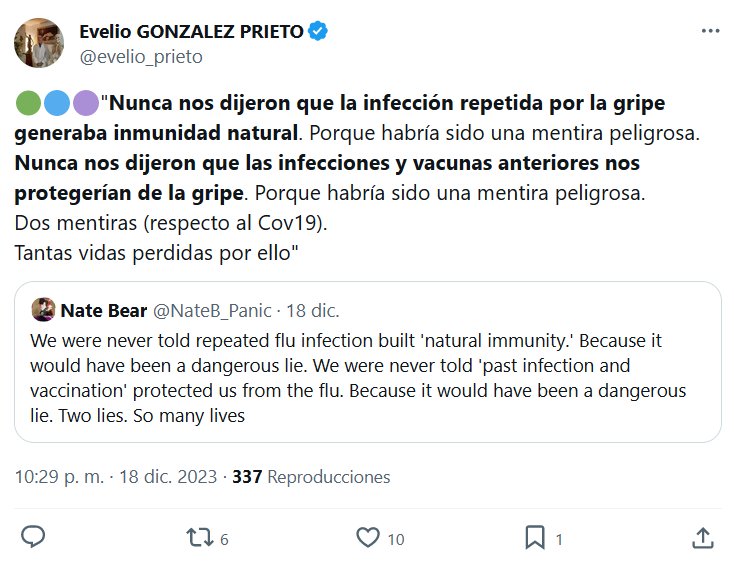Click the blue circle emoji
This screenshot has height=564, width=734.
58,103
